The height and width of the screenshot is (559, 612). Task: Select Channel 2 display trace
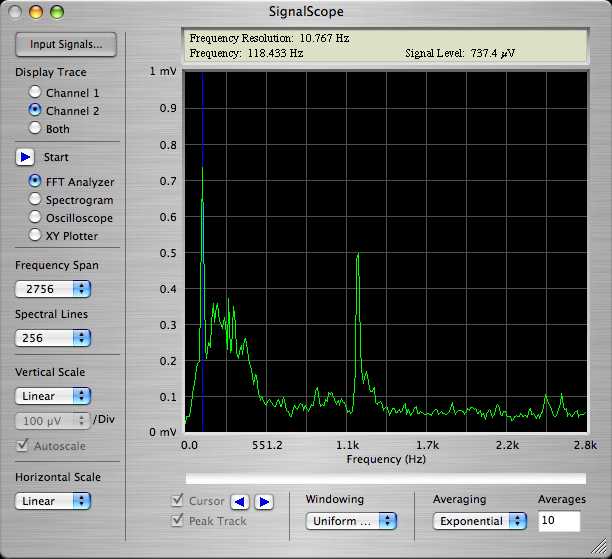coord(36,111)
